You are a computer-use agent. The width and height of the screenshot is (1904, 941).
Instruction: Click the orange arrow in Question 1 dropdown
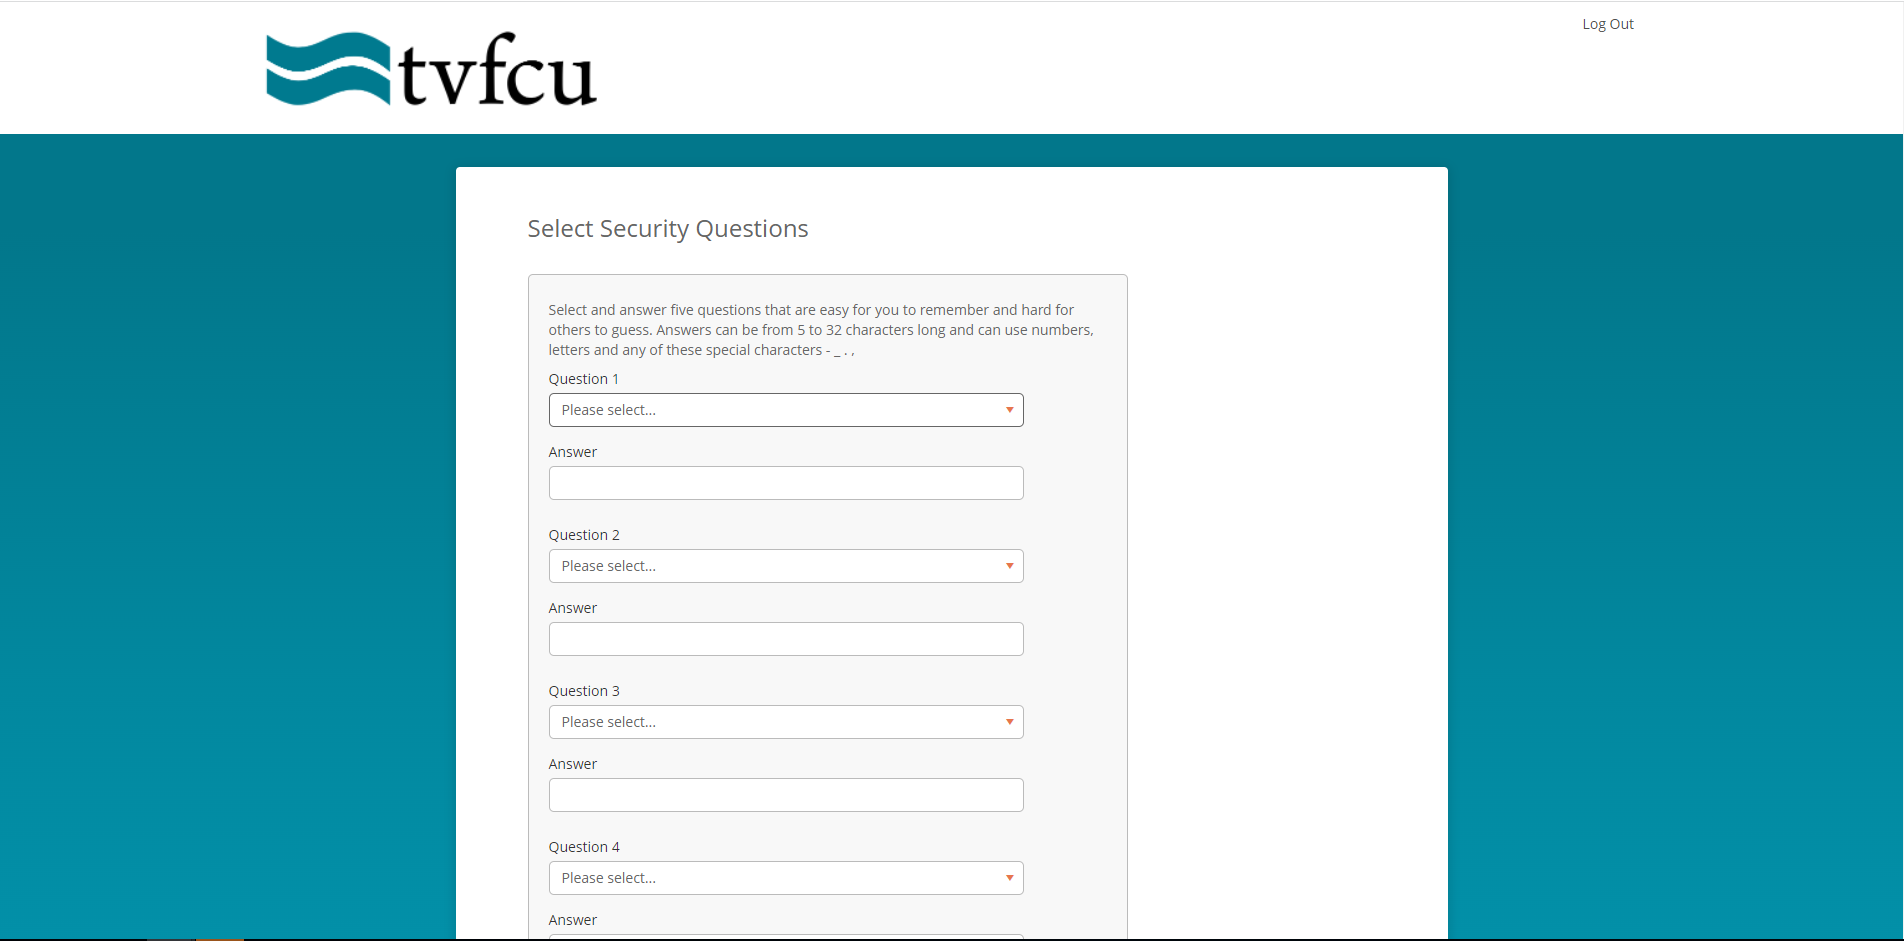(x=1009, y=410)
